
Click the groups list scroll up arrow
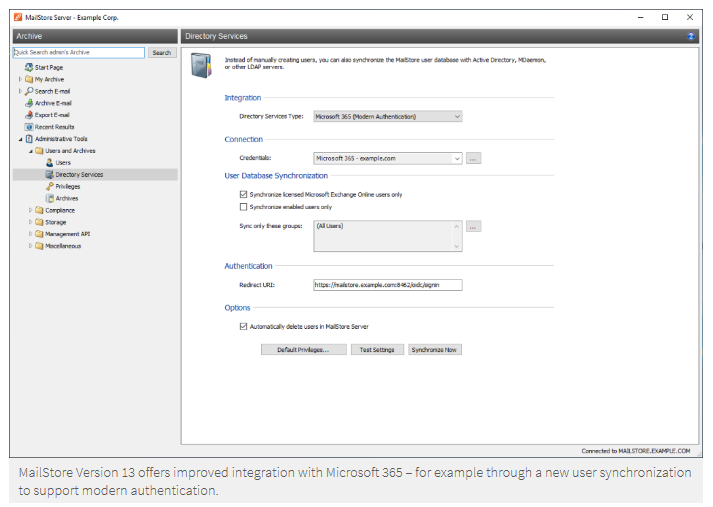457,226
